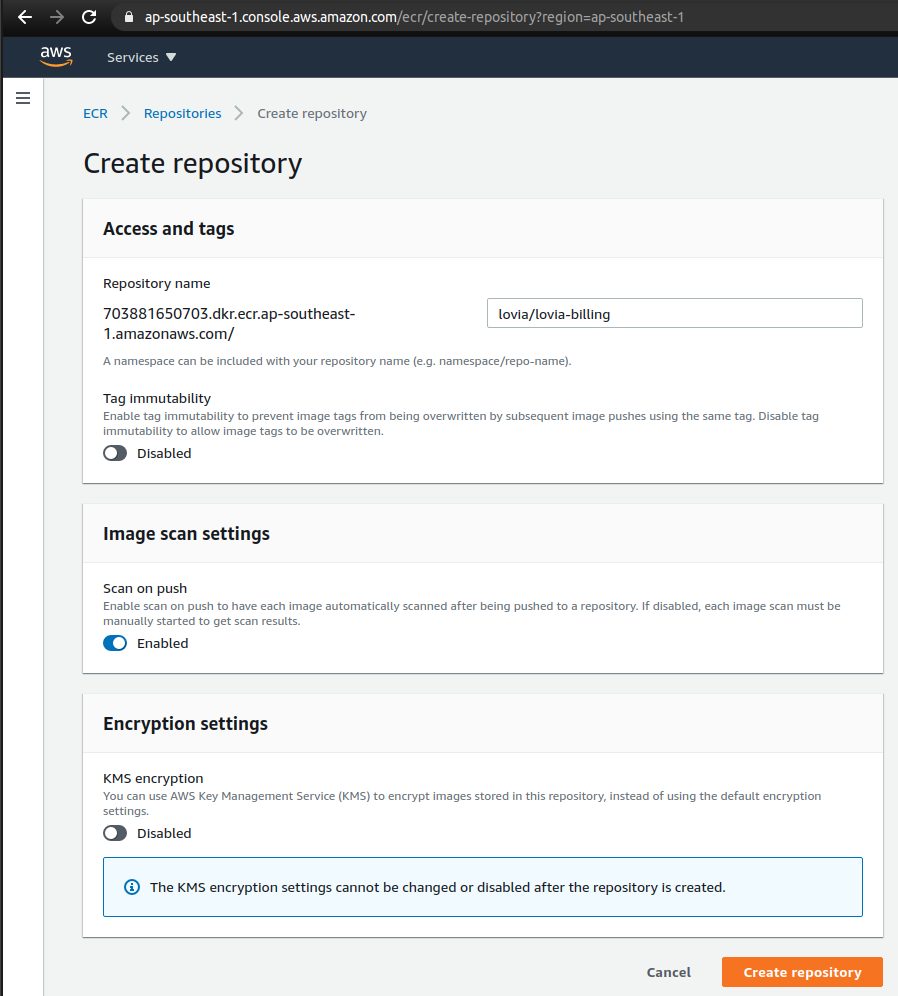Click the Image scan settings heading

pos(186,534)
